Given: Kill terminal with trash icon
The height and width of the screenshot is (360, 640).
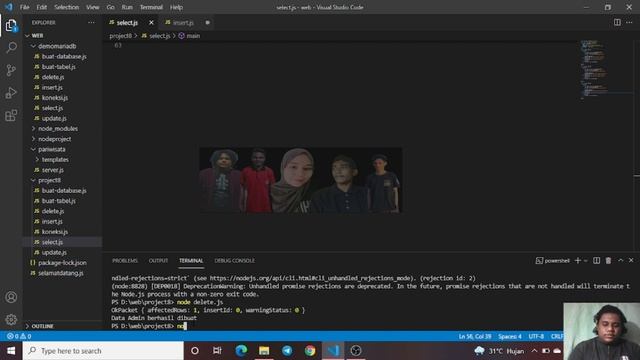Looking at the screenshot, I should tap(608, 260).
